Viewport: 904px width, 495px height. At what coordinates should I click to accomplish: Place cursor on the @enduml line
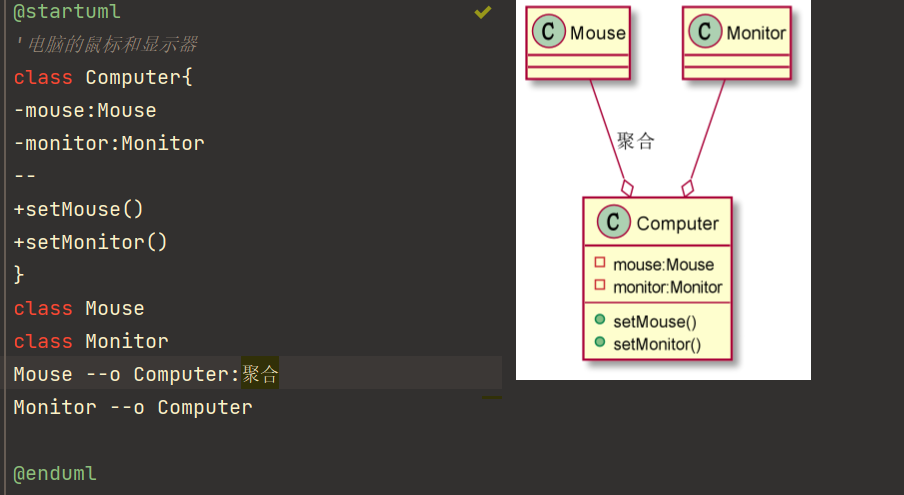click(x=55, y=474)
